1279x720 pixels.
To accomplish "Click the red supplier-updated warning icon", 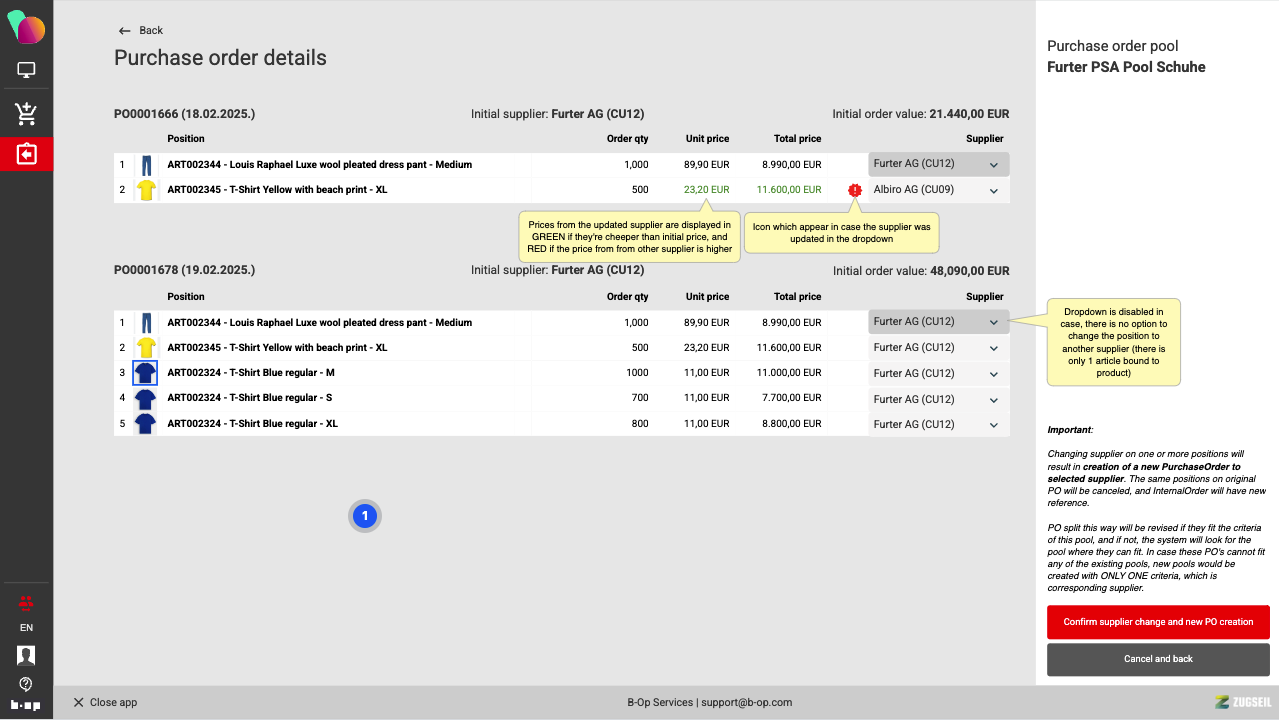I will (854, 190).
